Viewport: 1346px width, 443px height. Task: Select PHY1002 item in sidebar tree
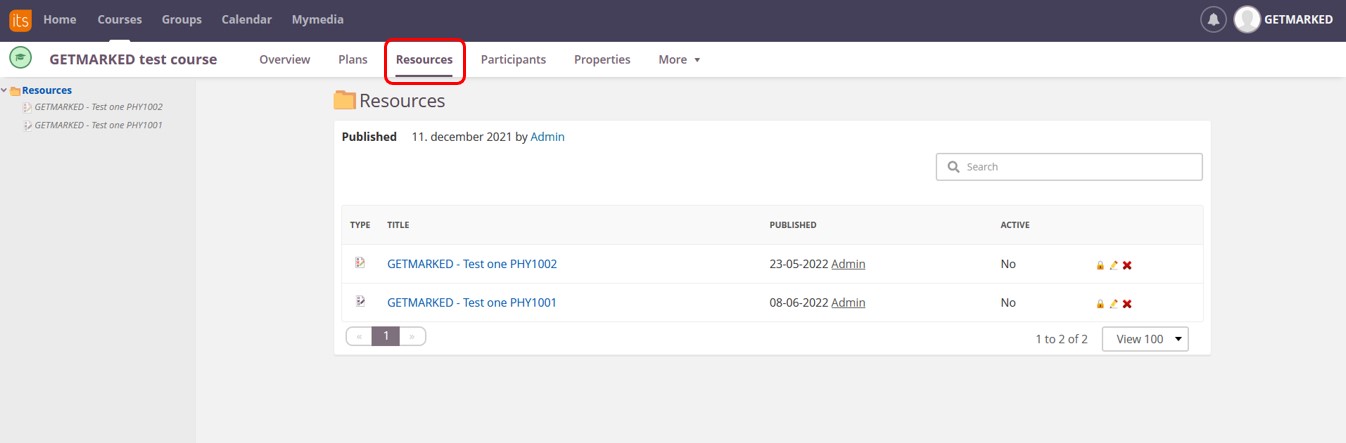pos(98,107)
